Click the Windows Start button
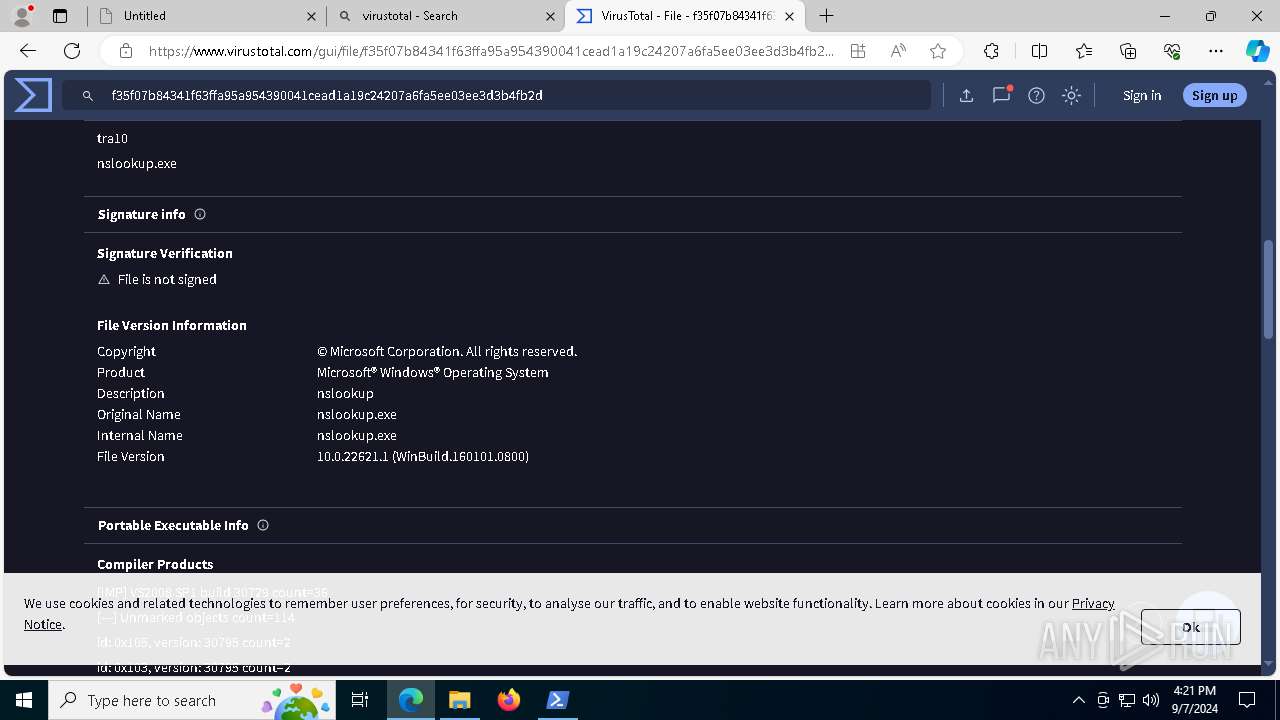This screenshot has width=1280, height=720. [x=24, y=700]
